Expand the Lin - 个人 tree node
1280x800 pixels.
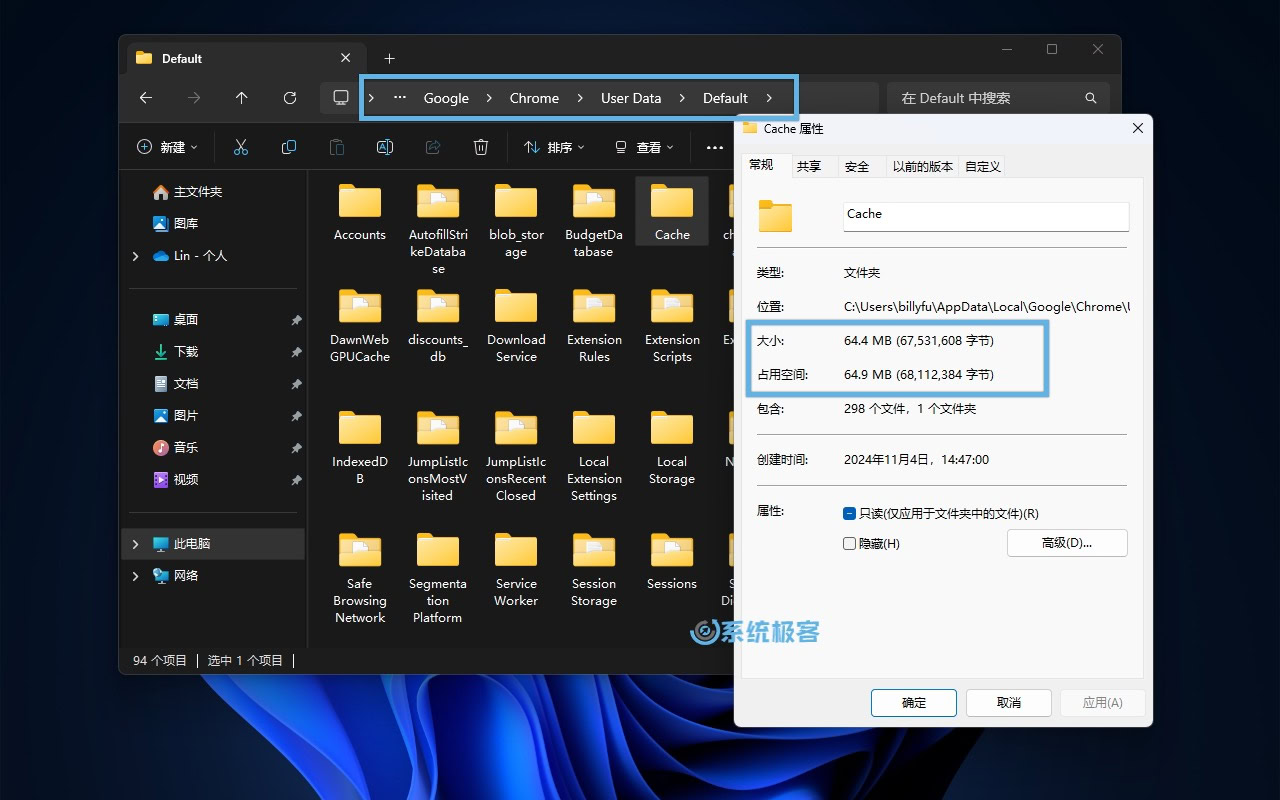click(x=136, y=256)
